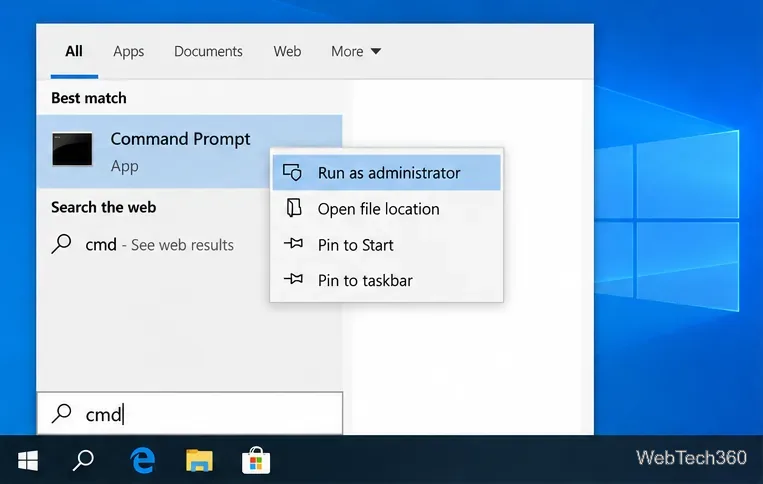The width and height of the screenshot is (763, 484).
Task: Click the file icon beside Open file location
Action: pyautogui.click(x=293, y=208)
